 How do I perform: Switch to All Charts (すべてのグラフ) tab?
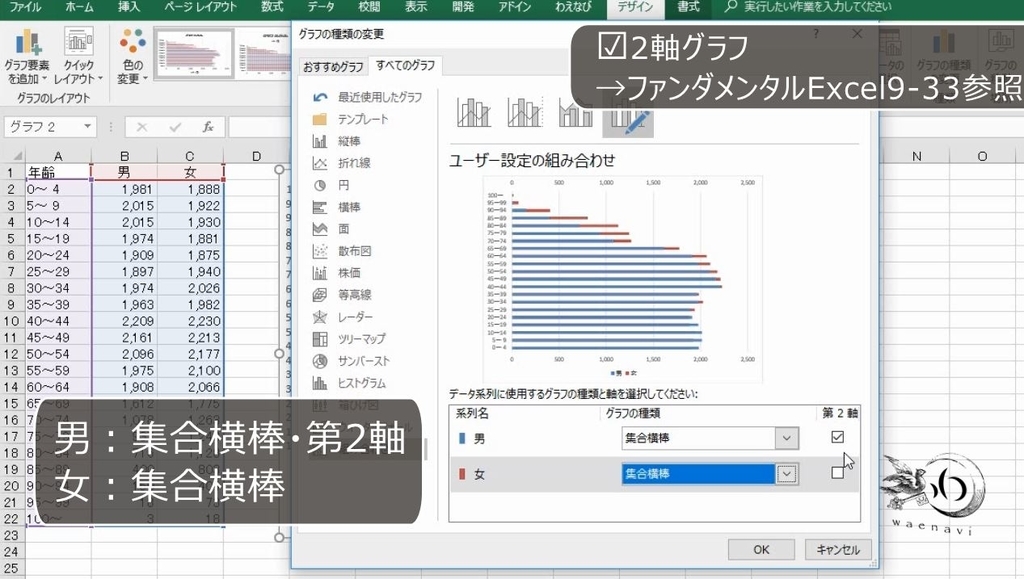click(x=406, y=65)
